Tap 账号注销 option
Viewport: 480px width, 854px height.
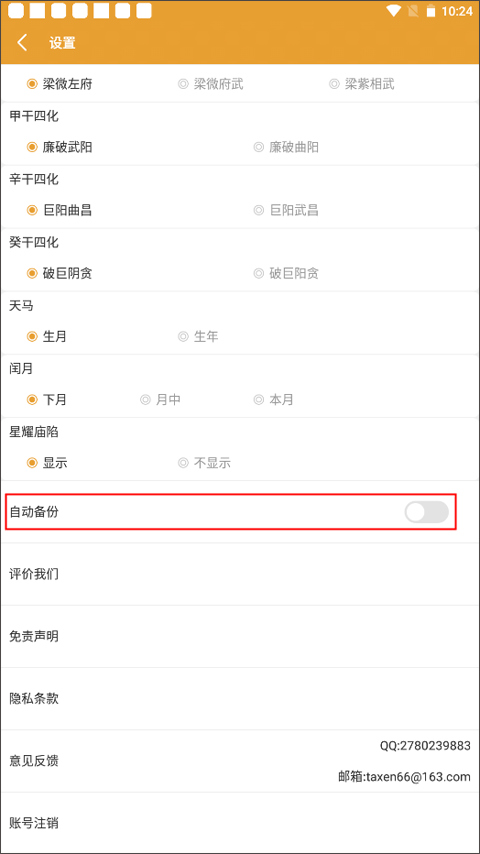click(x=240, y=823)
